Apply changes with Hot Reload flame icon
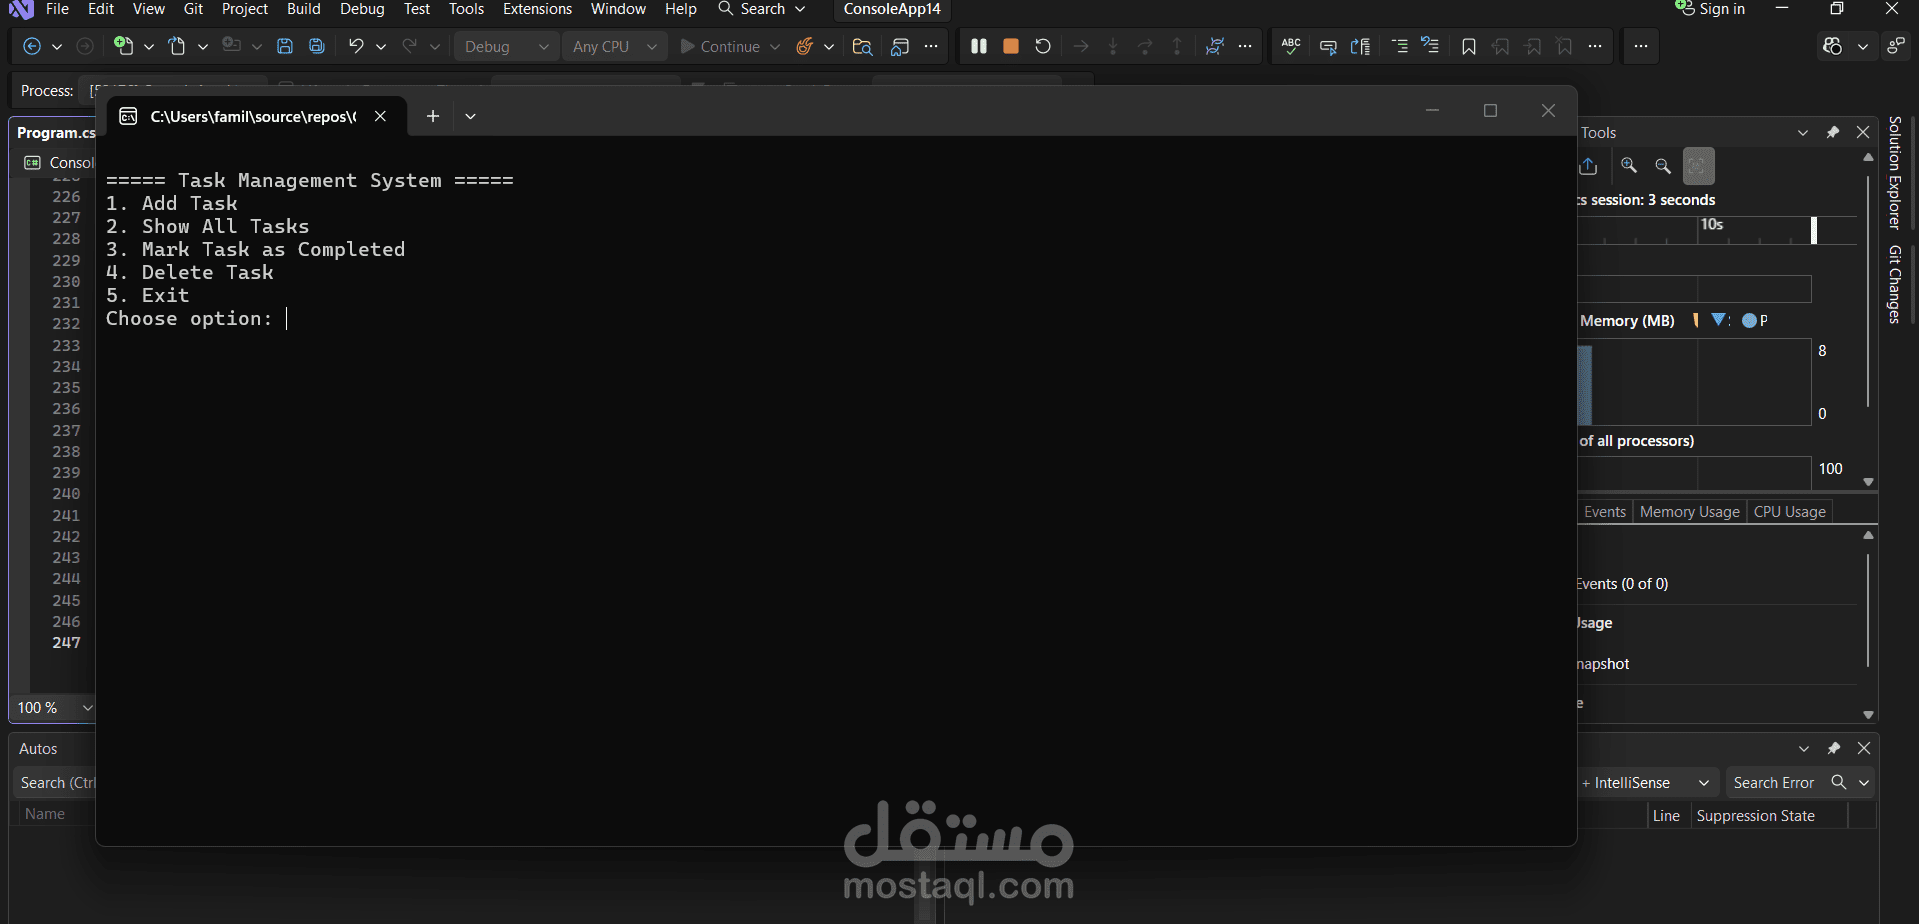 806,46
